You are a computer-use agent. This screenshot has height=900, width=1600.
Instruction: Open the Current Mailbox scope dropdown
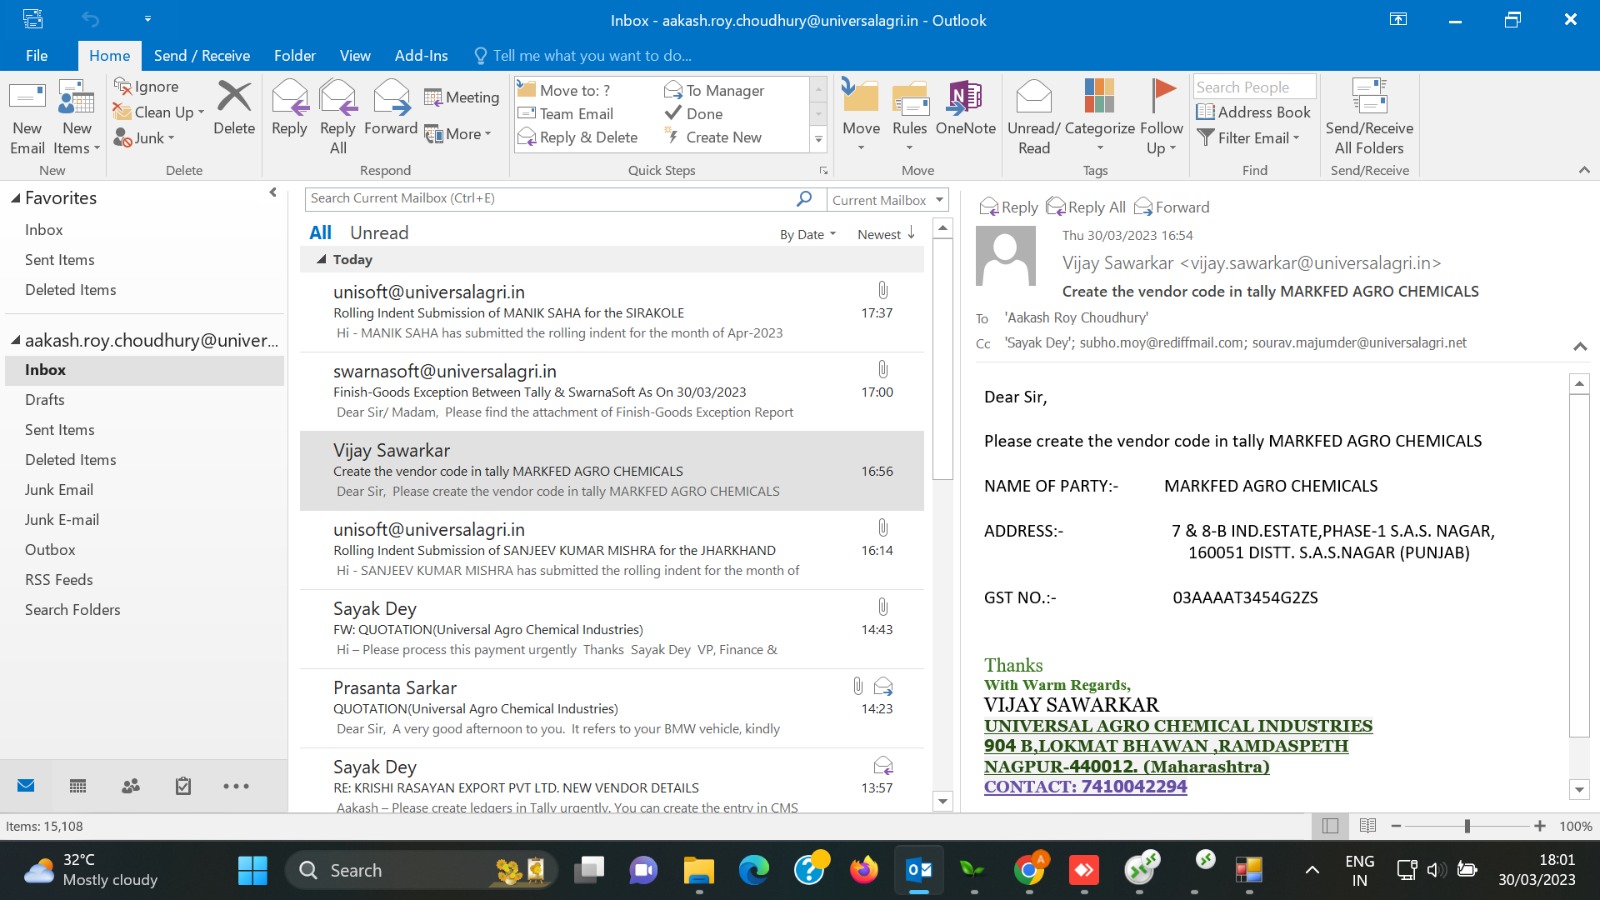pos(887,200)
